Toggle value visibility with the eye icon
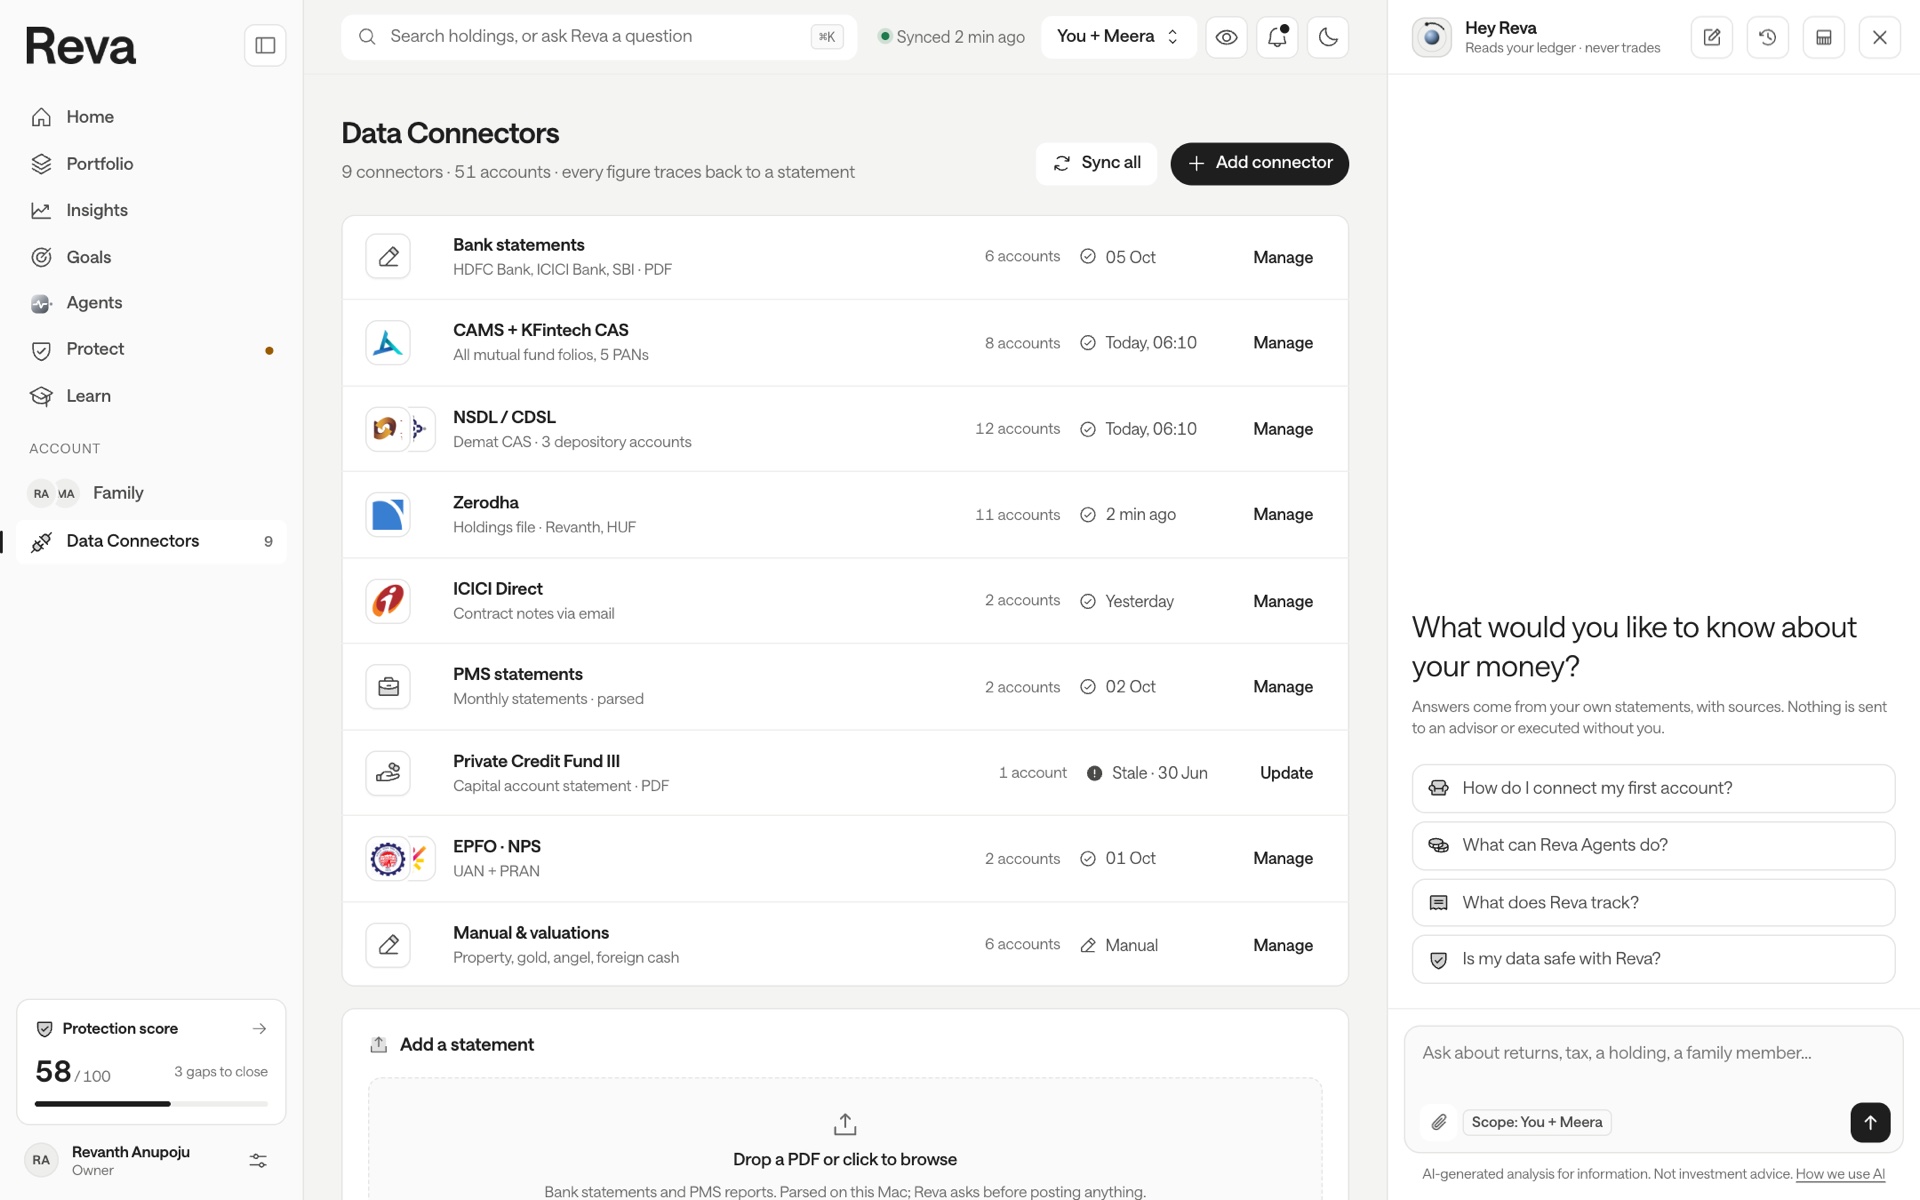This screenshot has height=1200, width=1920. [1226, 37]
